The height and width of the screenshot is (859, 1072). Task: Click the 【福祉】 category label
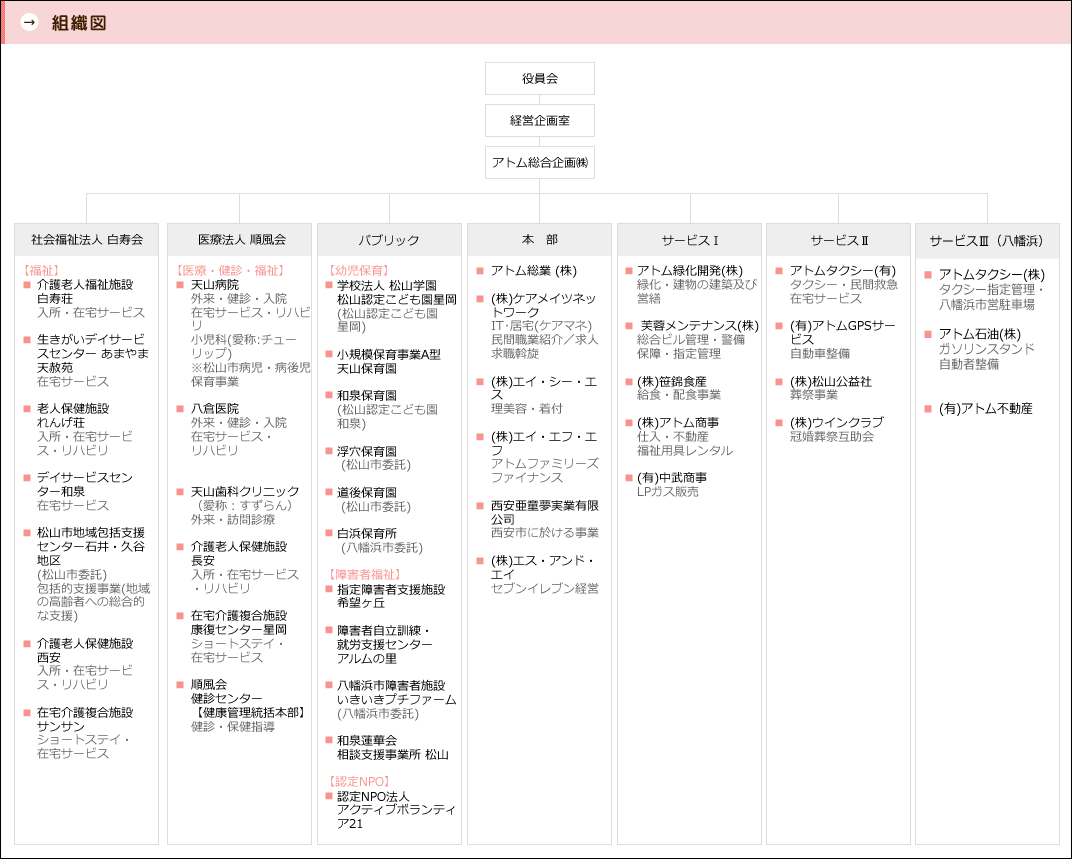40,271
